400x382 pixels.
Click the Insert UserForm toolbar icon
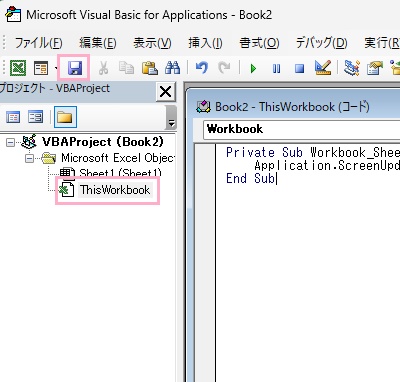tap(41, 68)
